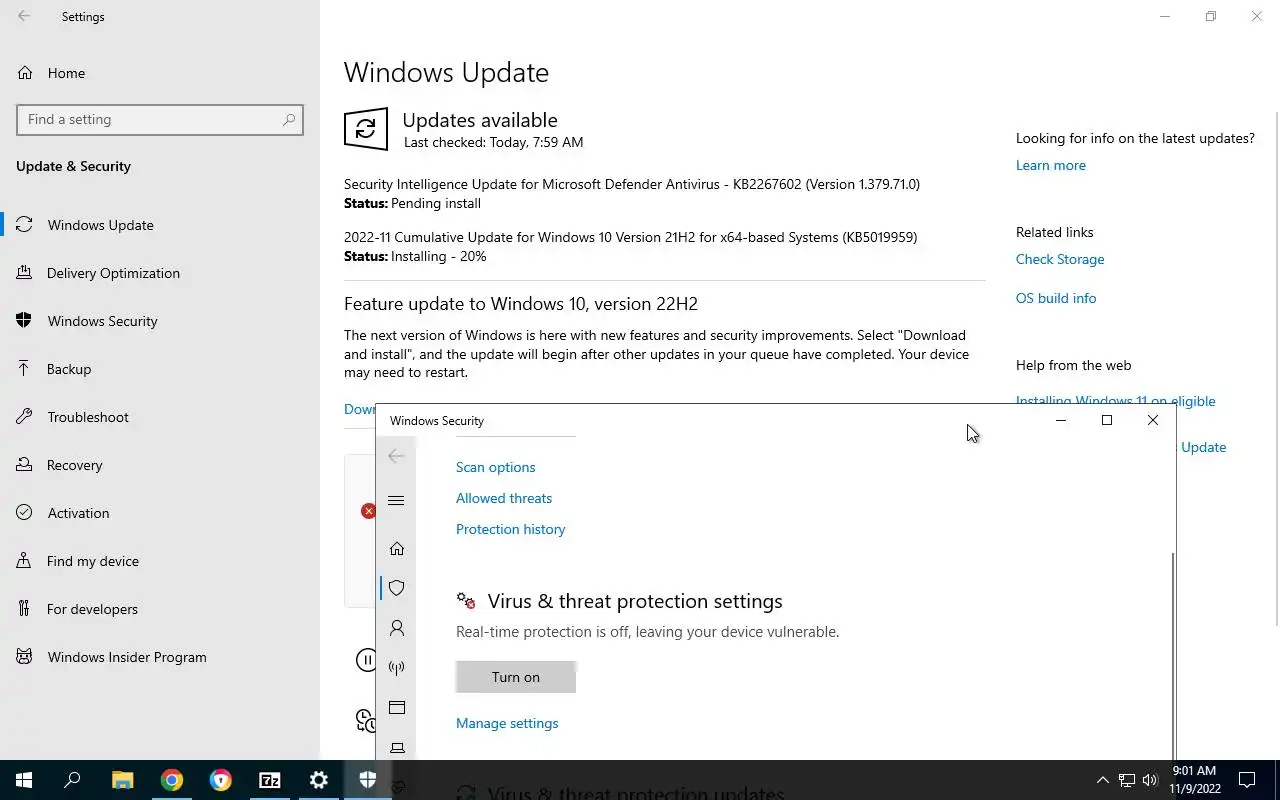Open App & browser control icon
The width and height of the screenshot is (1280, 800).
(397, 708)
